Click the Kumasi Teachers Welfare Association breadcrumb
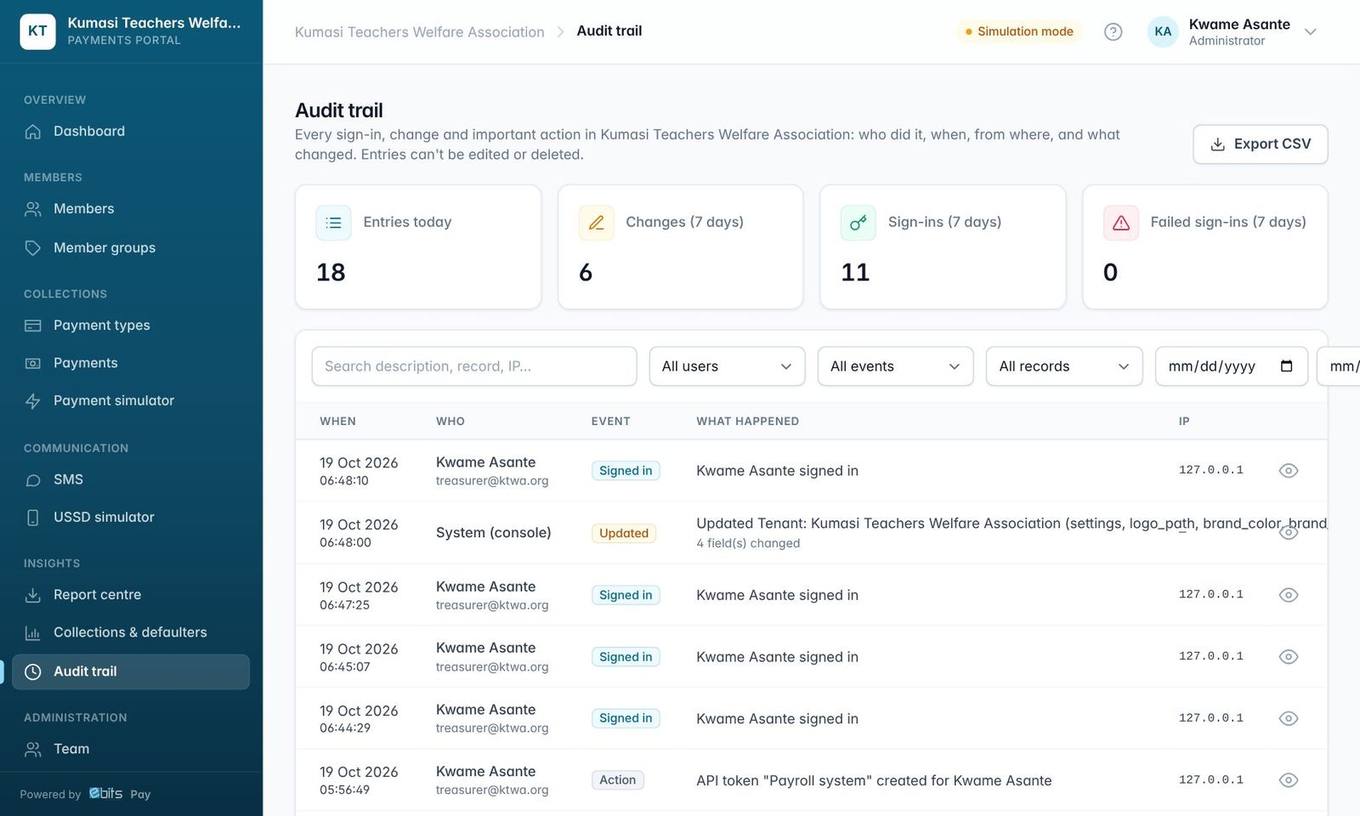 [420, 32]
